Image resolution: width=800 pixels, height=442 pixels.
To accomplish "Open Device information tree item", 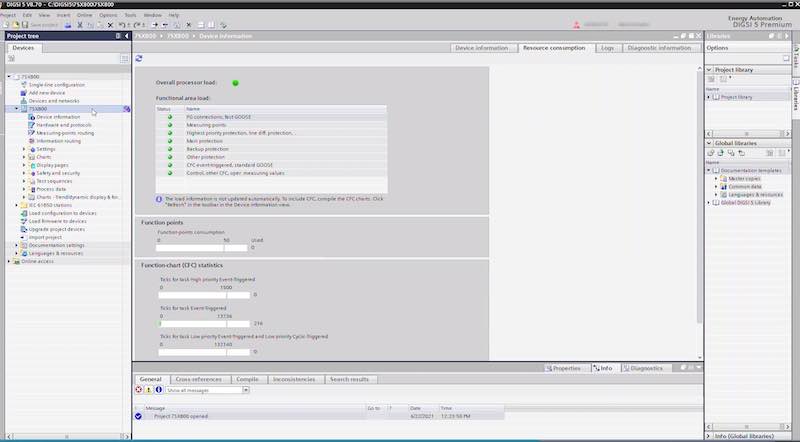I will 58,117.
